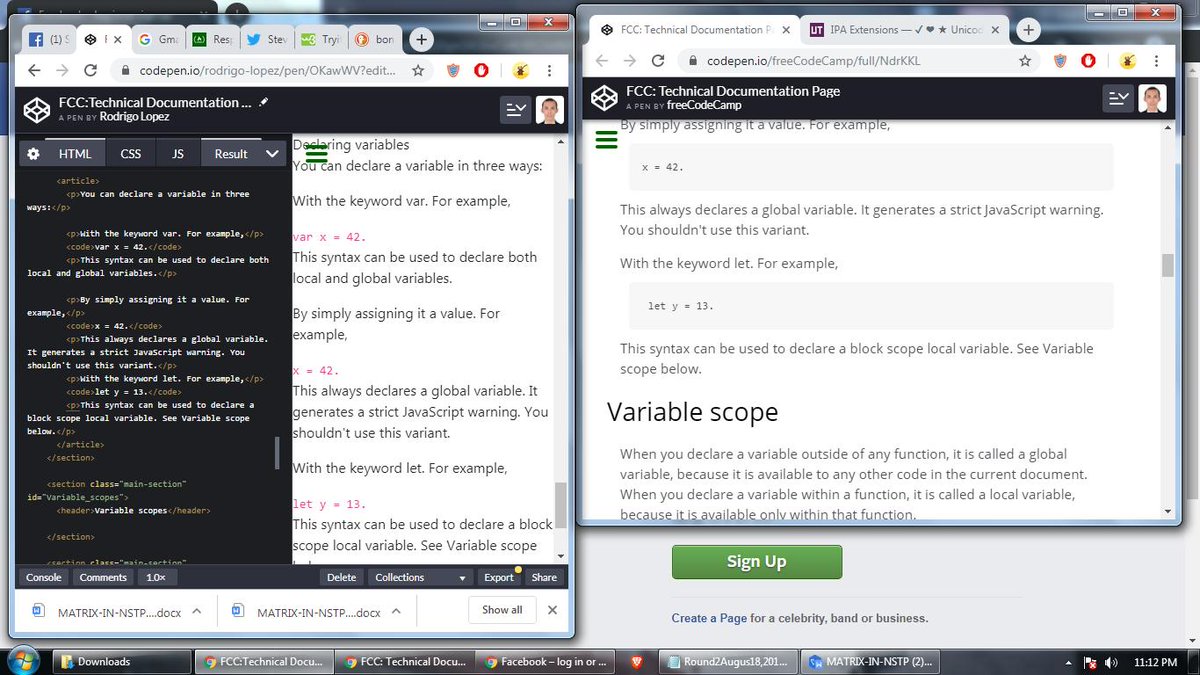
Task: Expand second MATRIX-IN-NSTP download options
Action: click(x=396, y=611)
